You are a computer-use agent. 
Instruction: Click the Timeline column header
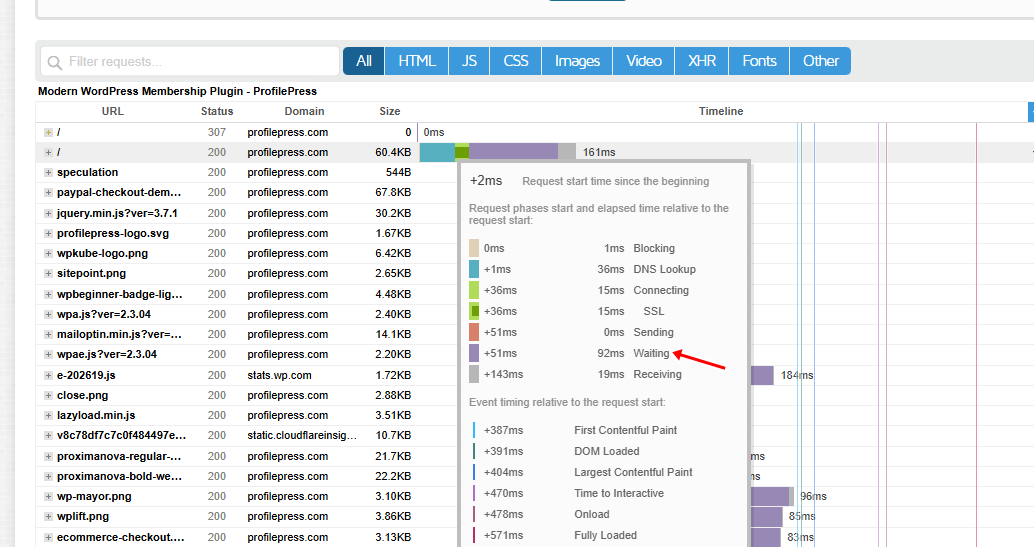tap(721, 112)
